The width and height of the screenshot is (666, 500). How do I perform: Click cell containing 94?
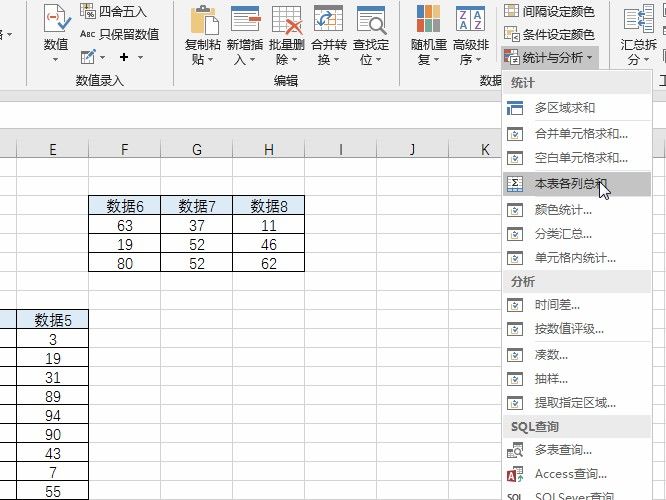pos(53,415)
